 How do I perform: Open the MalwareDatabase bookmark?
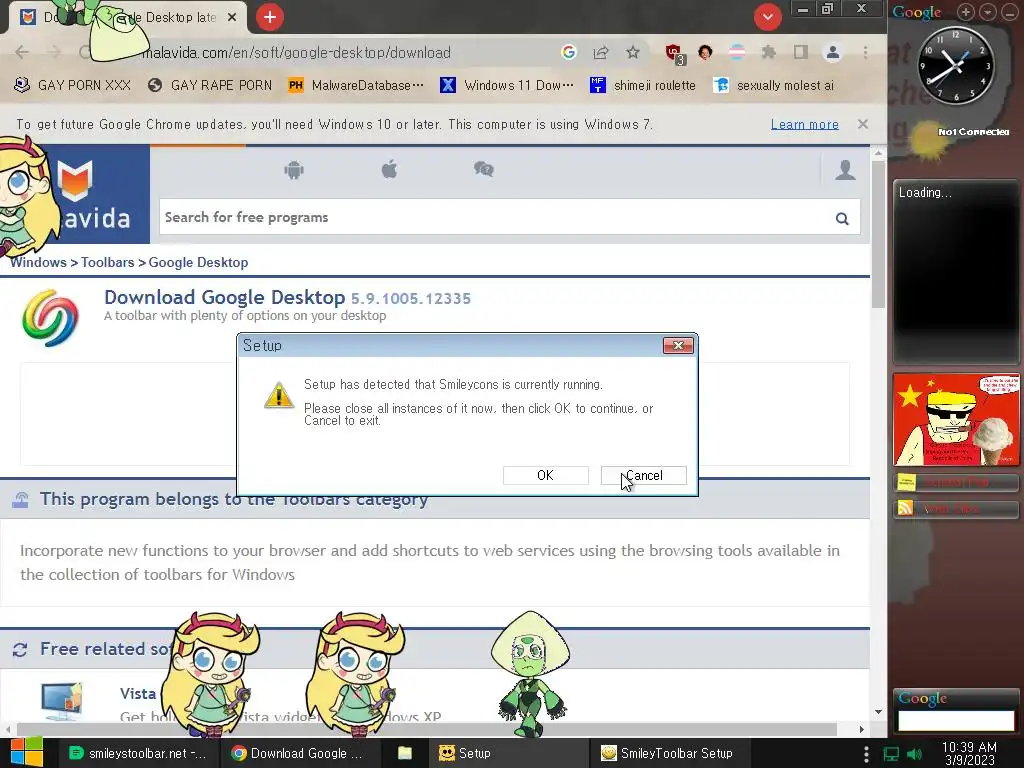tap(357, 86)
